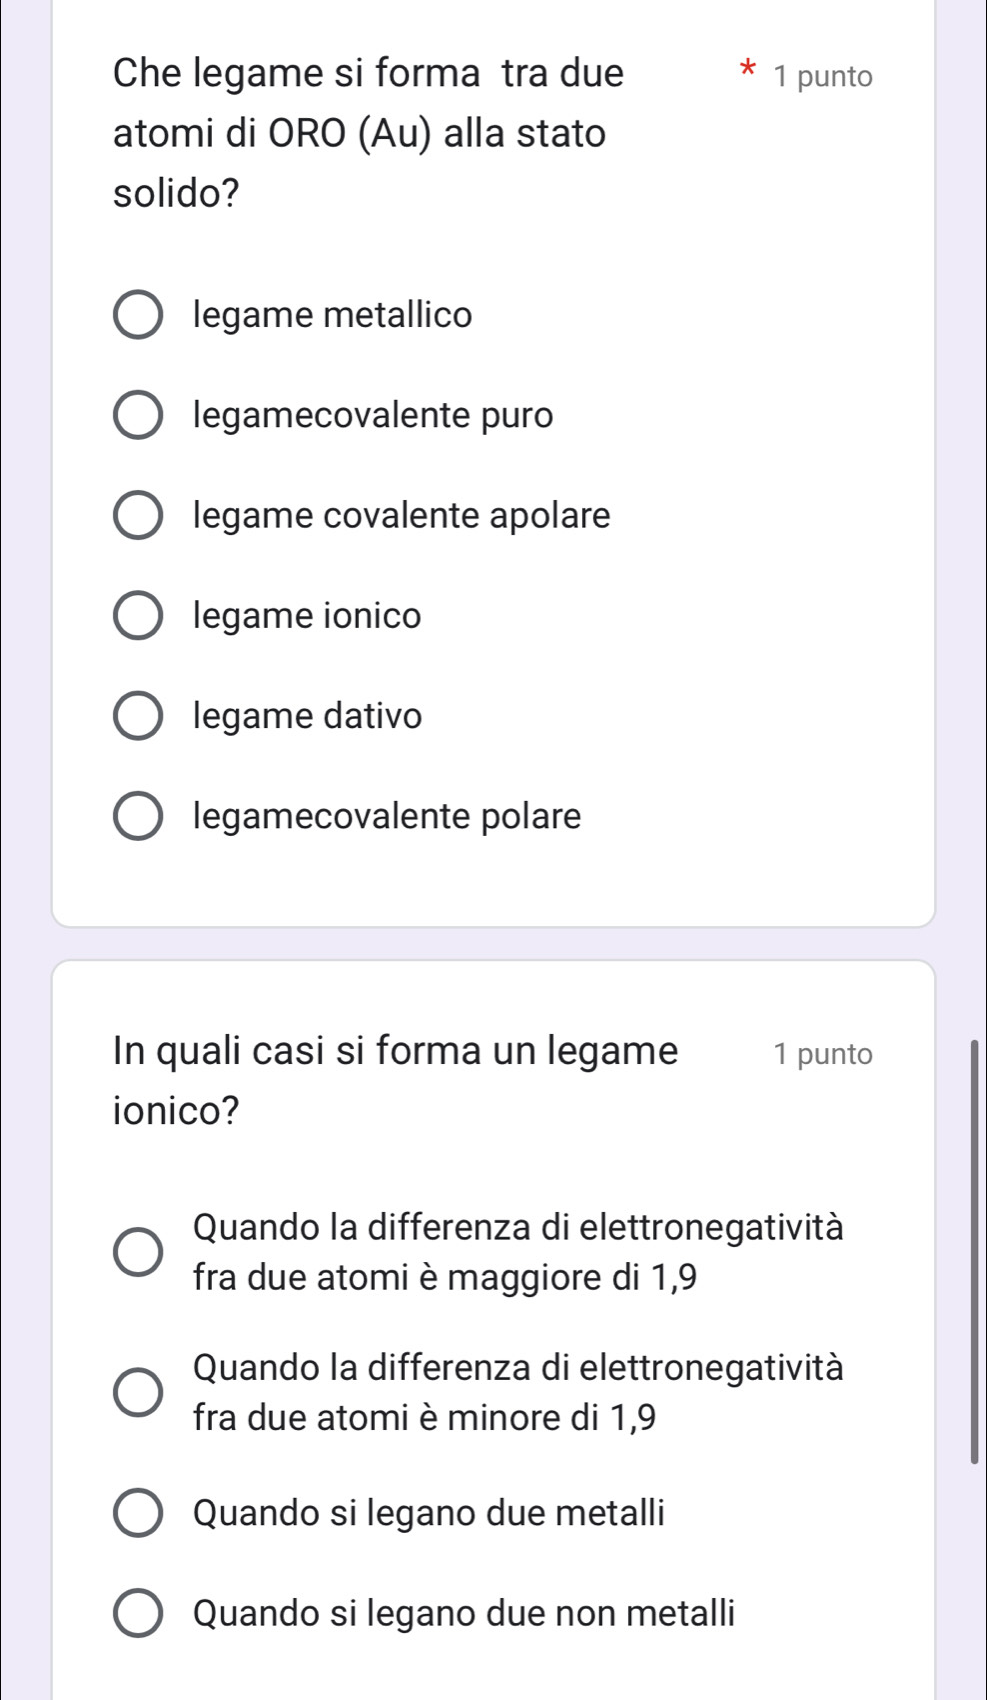The height and width of the screenshot is (1700, 987).
Task: Click the 'legame metallico' label text
Action: point(332,316)
